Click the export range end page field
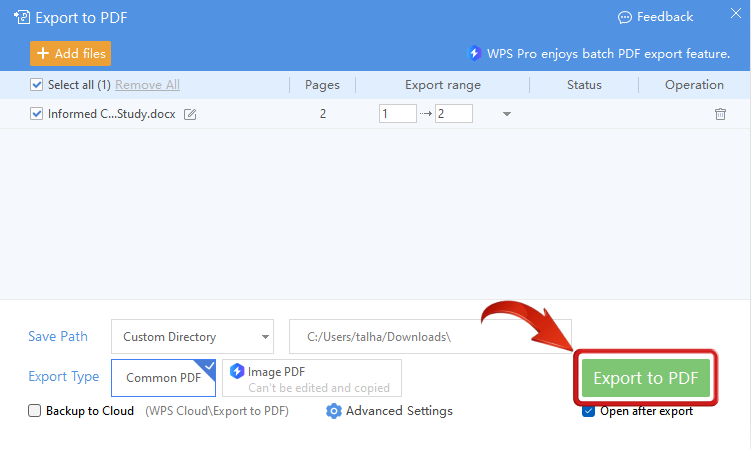The width and height of the screenshot is (751, 449). coord(454,114)
